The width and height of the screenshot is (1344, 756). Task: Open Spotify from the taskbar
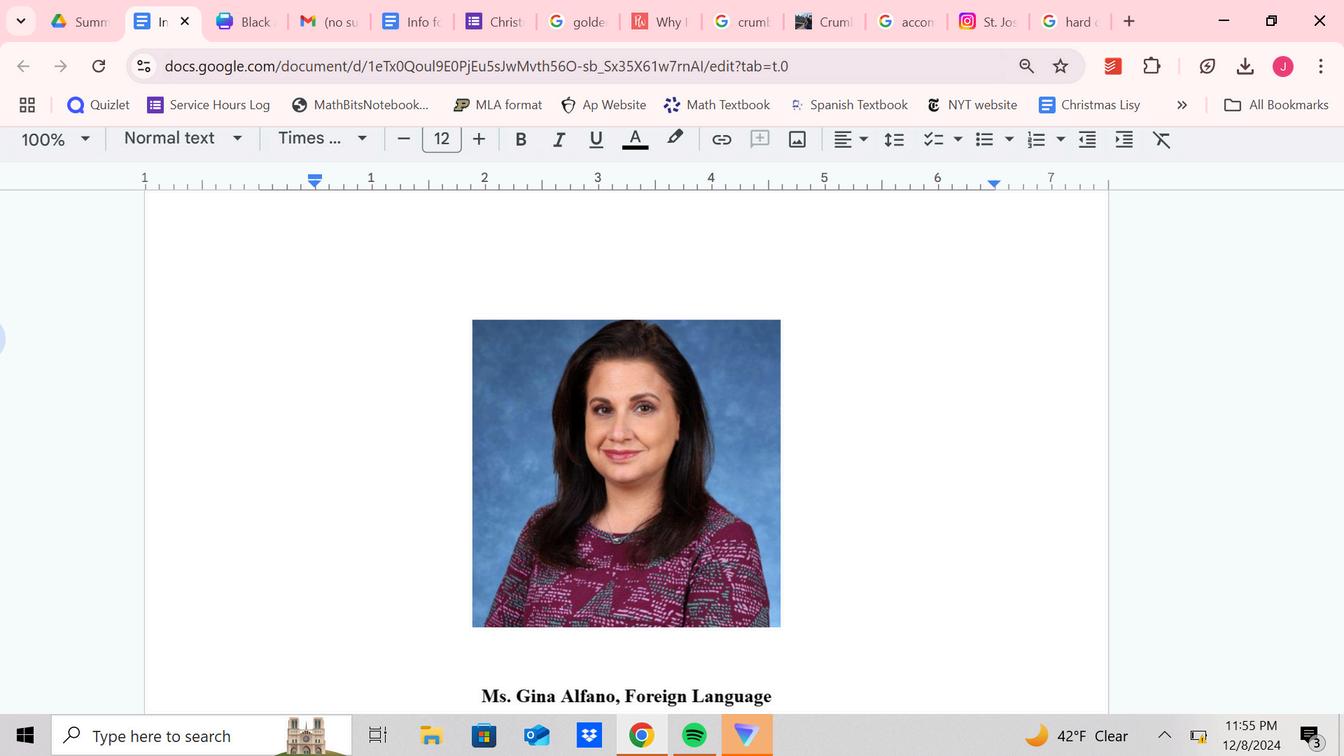[x=693, y=736]
